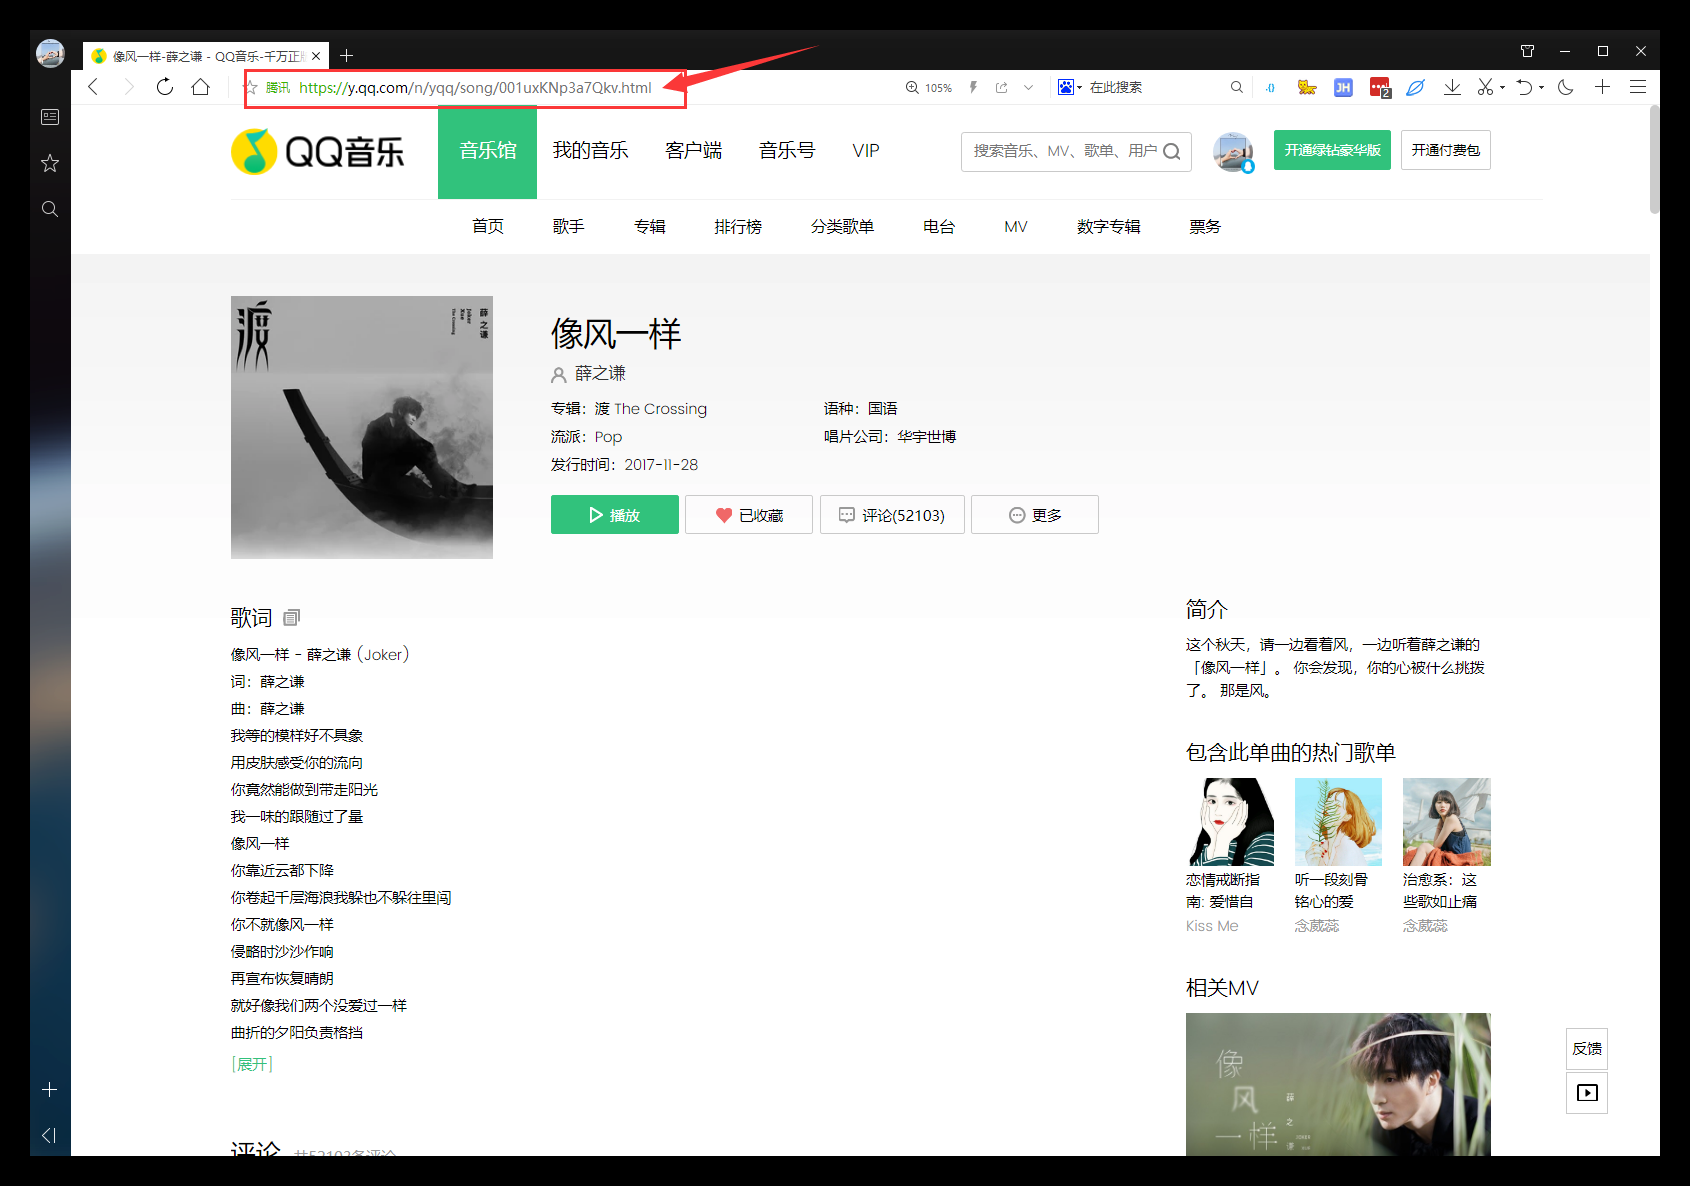
Task: Open 票务 in sub navigation
Action: click(1205, 227)
